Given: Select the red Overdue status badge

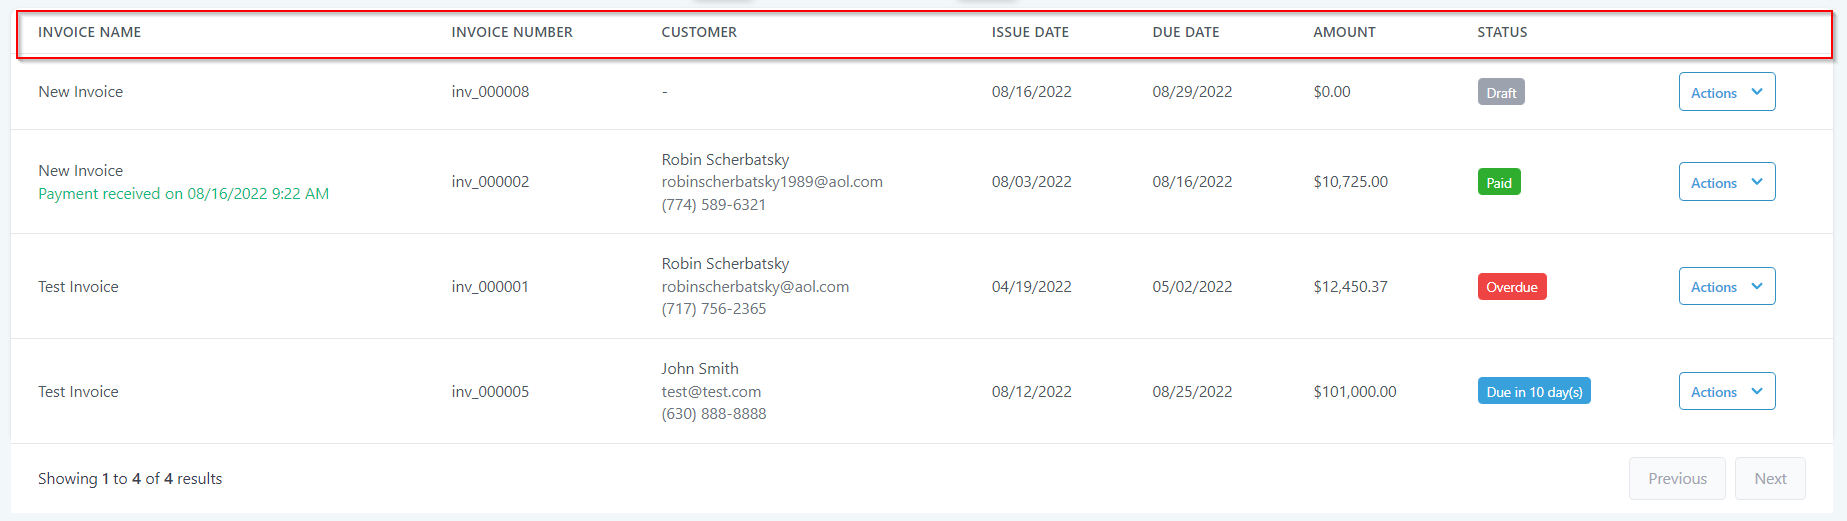Looking at the screenshot, I should (1511, 287).
